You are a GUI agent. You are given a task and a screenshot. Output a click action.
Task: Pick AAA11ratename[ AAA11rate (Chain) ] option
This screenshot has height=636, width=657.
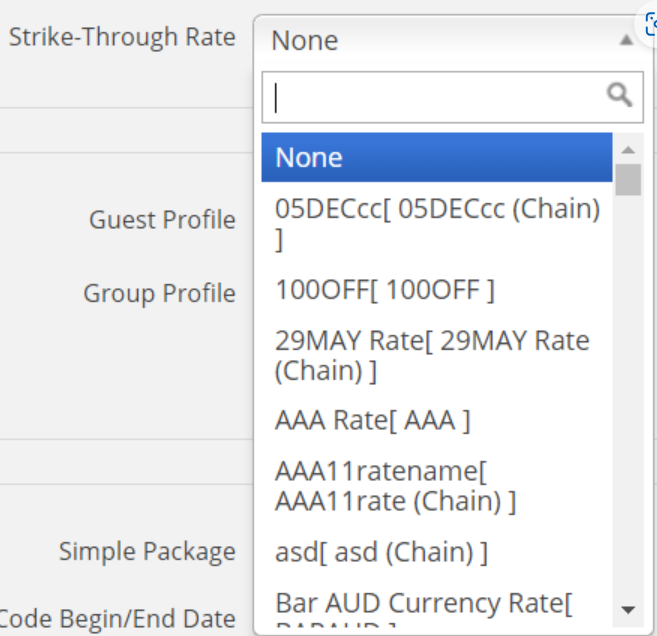pos(437,486)
